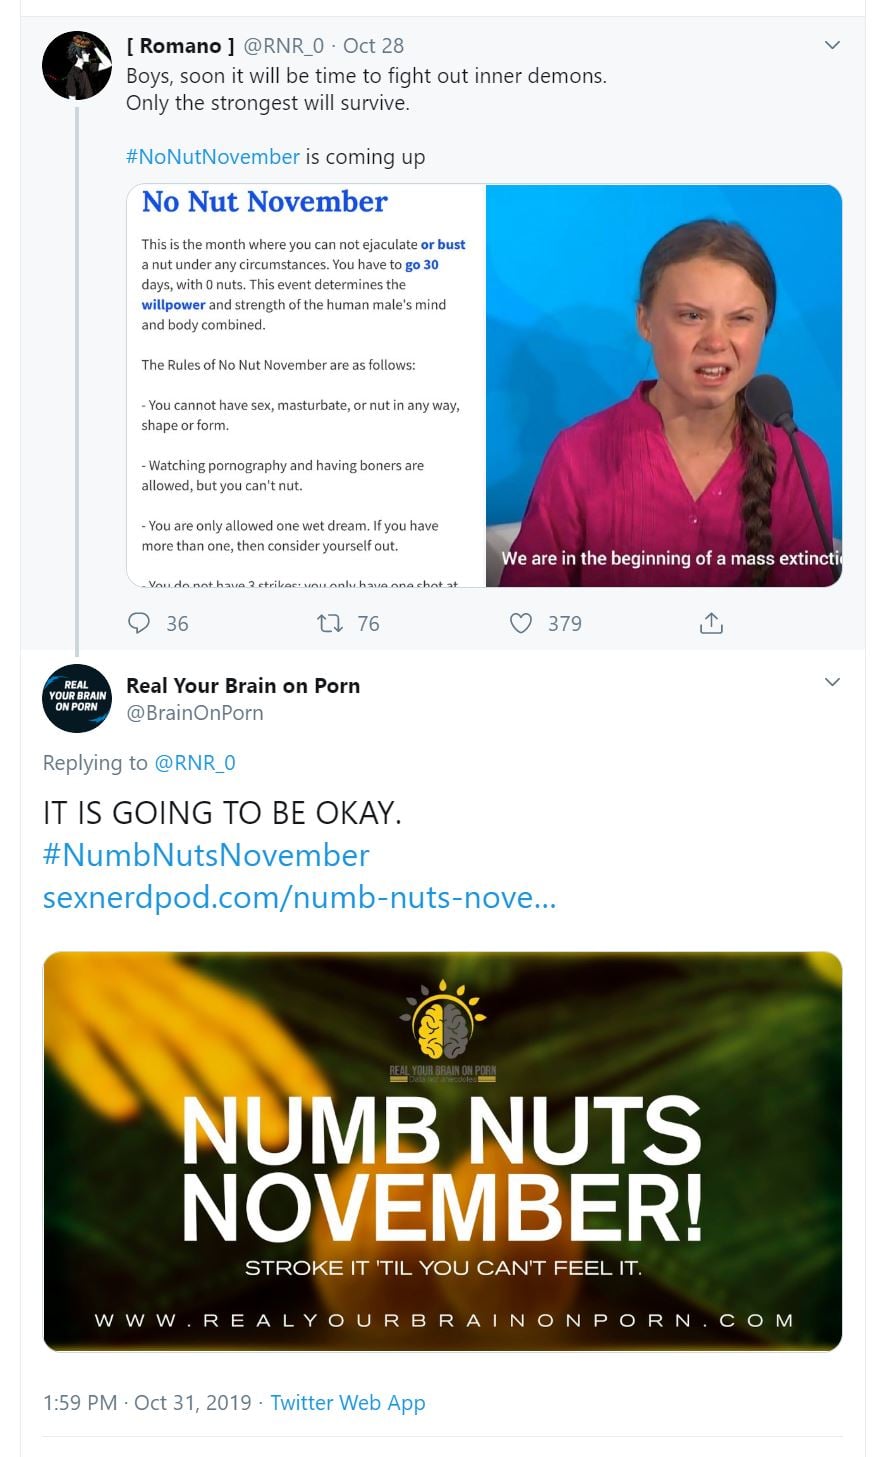Open Real Your Brain on Porn avatar
875x1457 pixels.
pos(76,698)
